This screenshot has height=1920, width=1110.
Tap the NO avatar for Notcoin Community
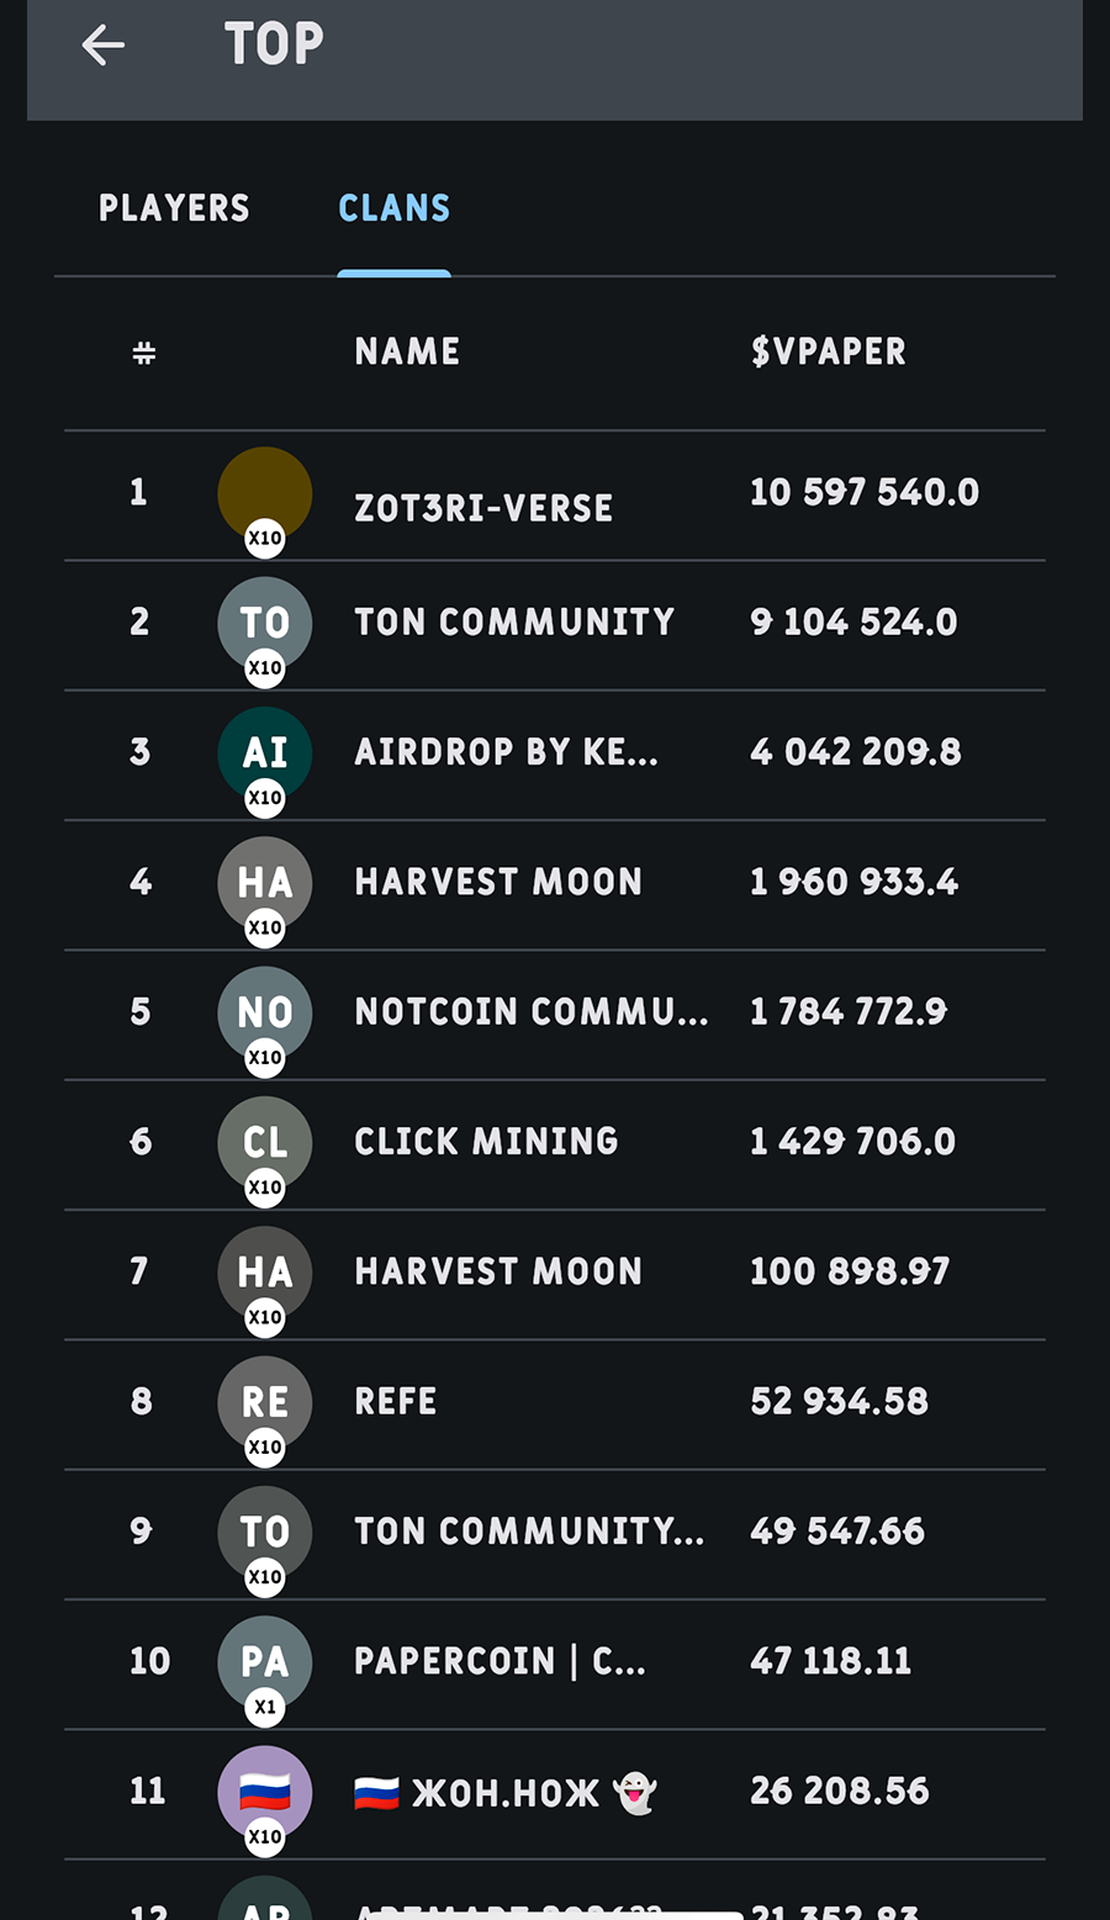click(265, 1014)
